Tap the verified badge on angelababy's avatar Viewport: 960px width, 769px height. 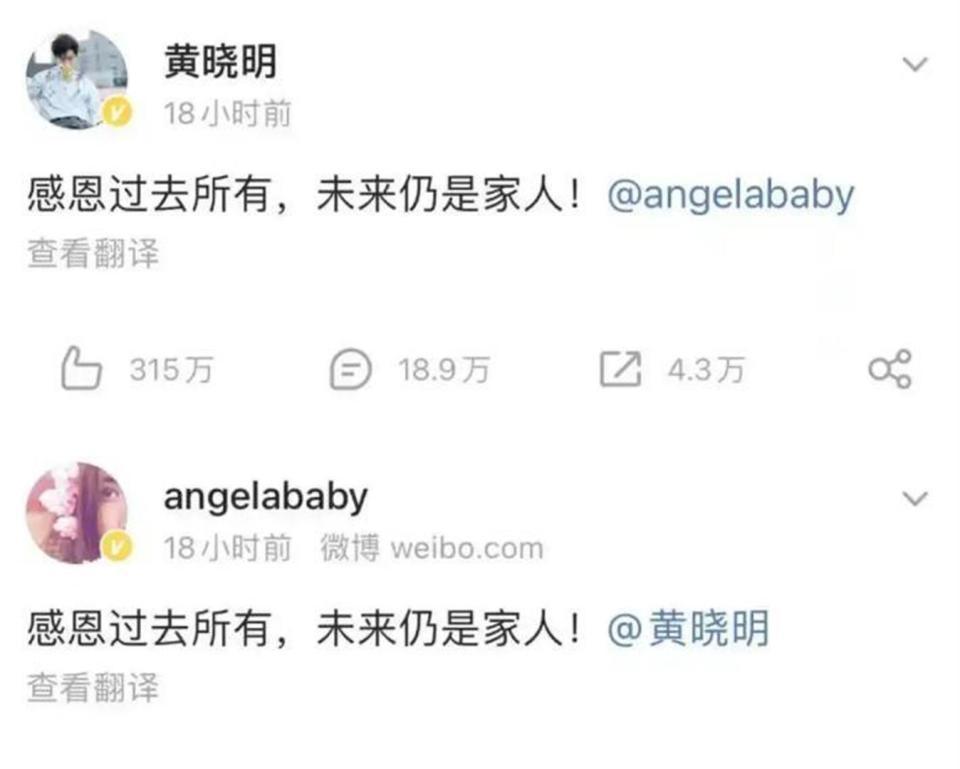click(117, 546)
